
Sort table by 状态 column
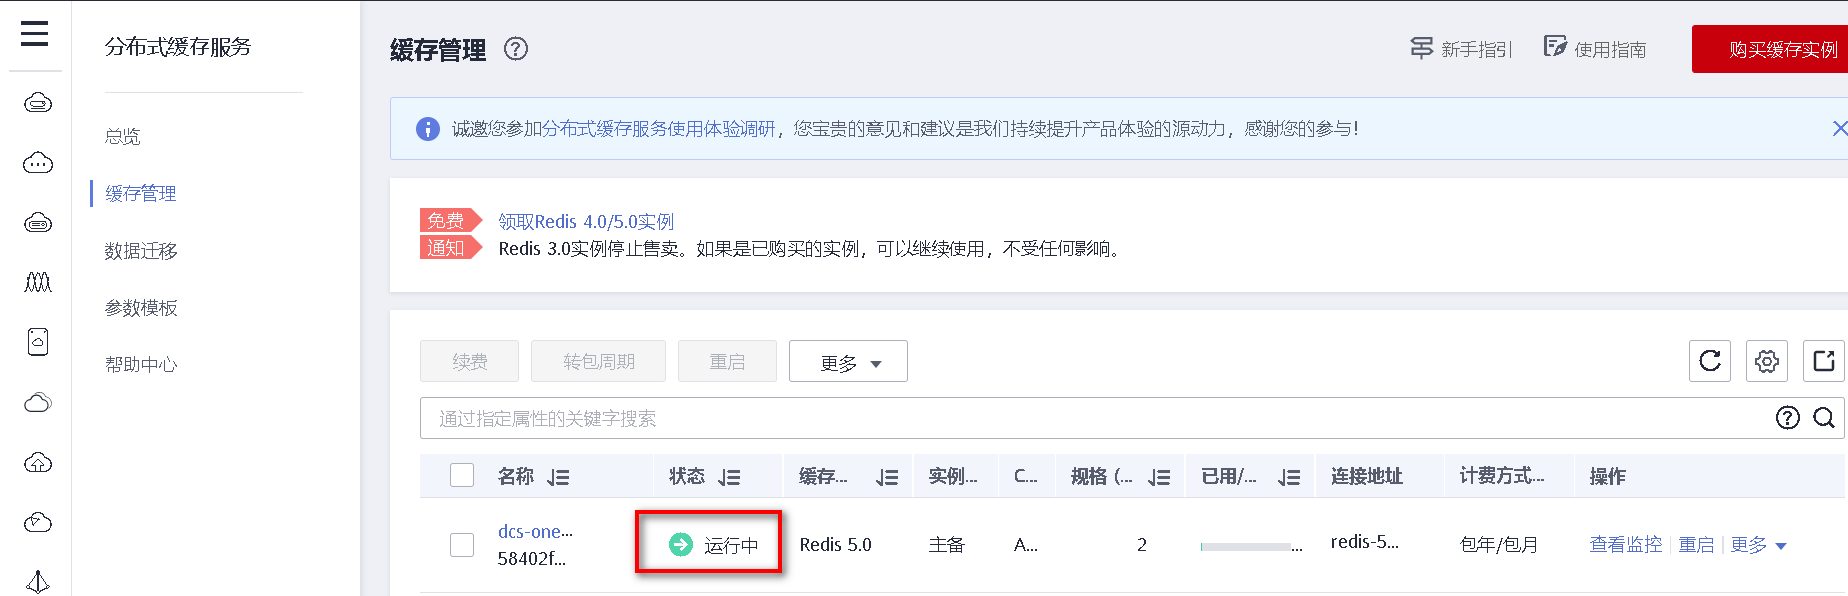tap(729, 477)
